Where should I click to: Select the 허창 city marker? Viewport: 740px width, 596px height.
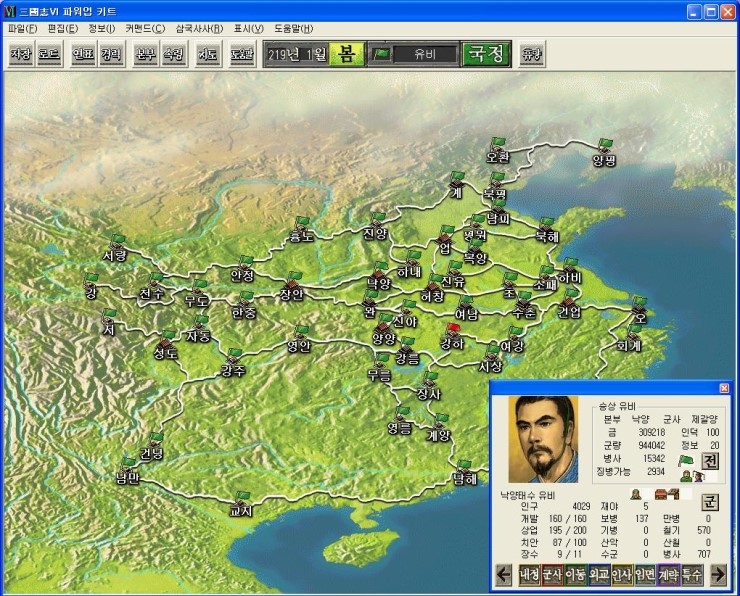(x=432, y=290)
